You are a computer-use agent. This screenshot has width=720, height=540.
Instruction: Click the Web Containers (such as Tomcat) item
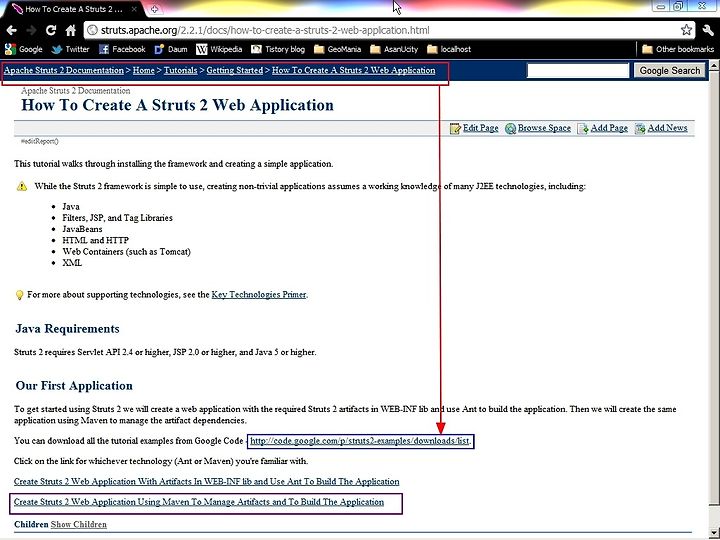point(126,252)
